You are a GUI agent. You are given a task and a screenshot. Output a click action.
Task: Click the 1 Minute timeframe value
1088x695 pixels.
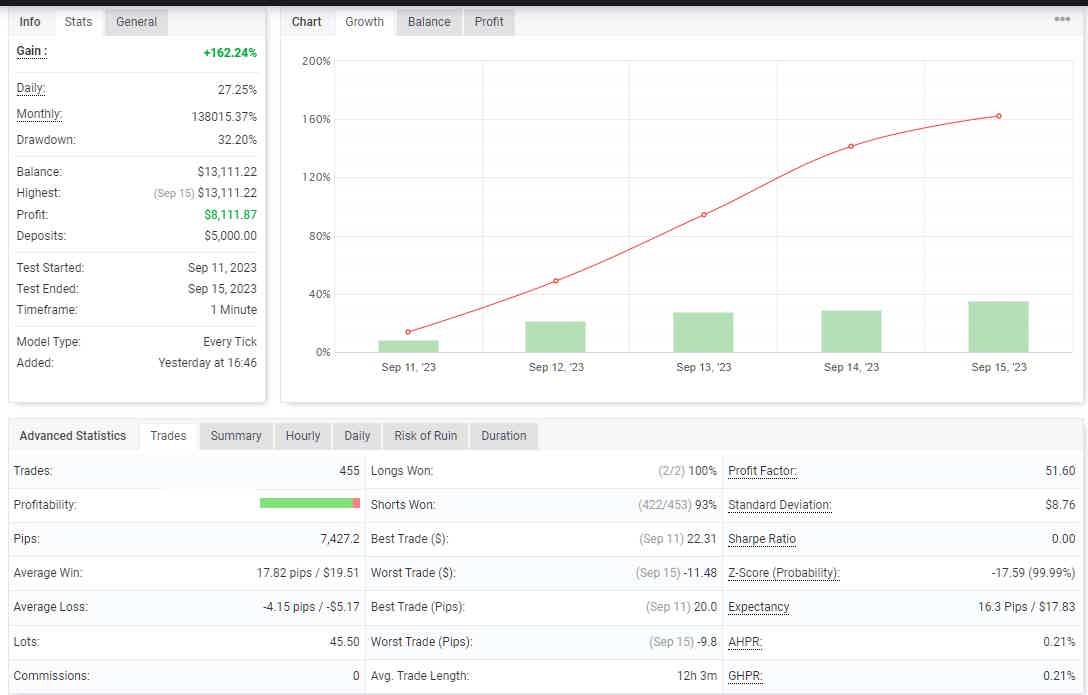(234, 310)
